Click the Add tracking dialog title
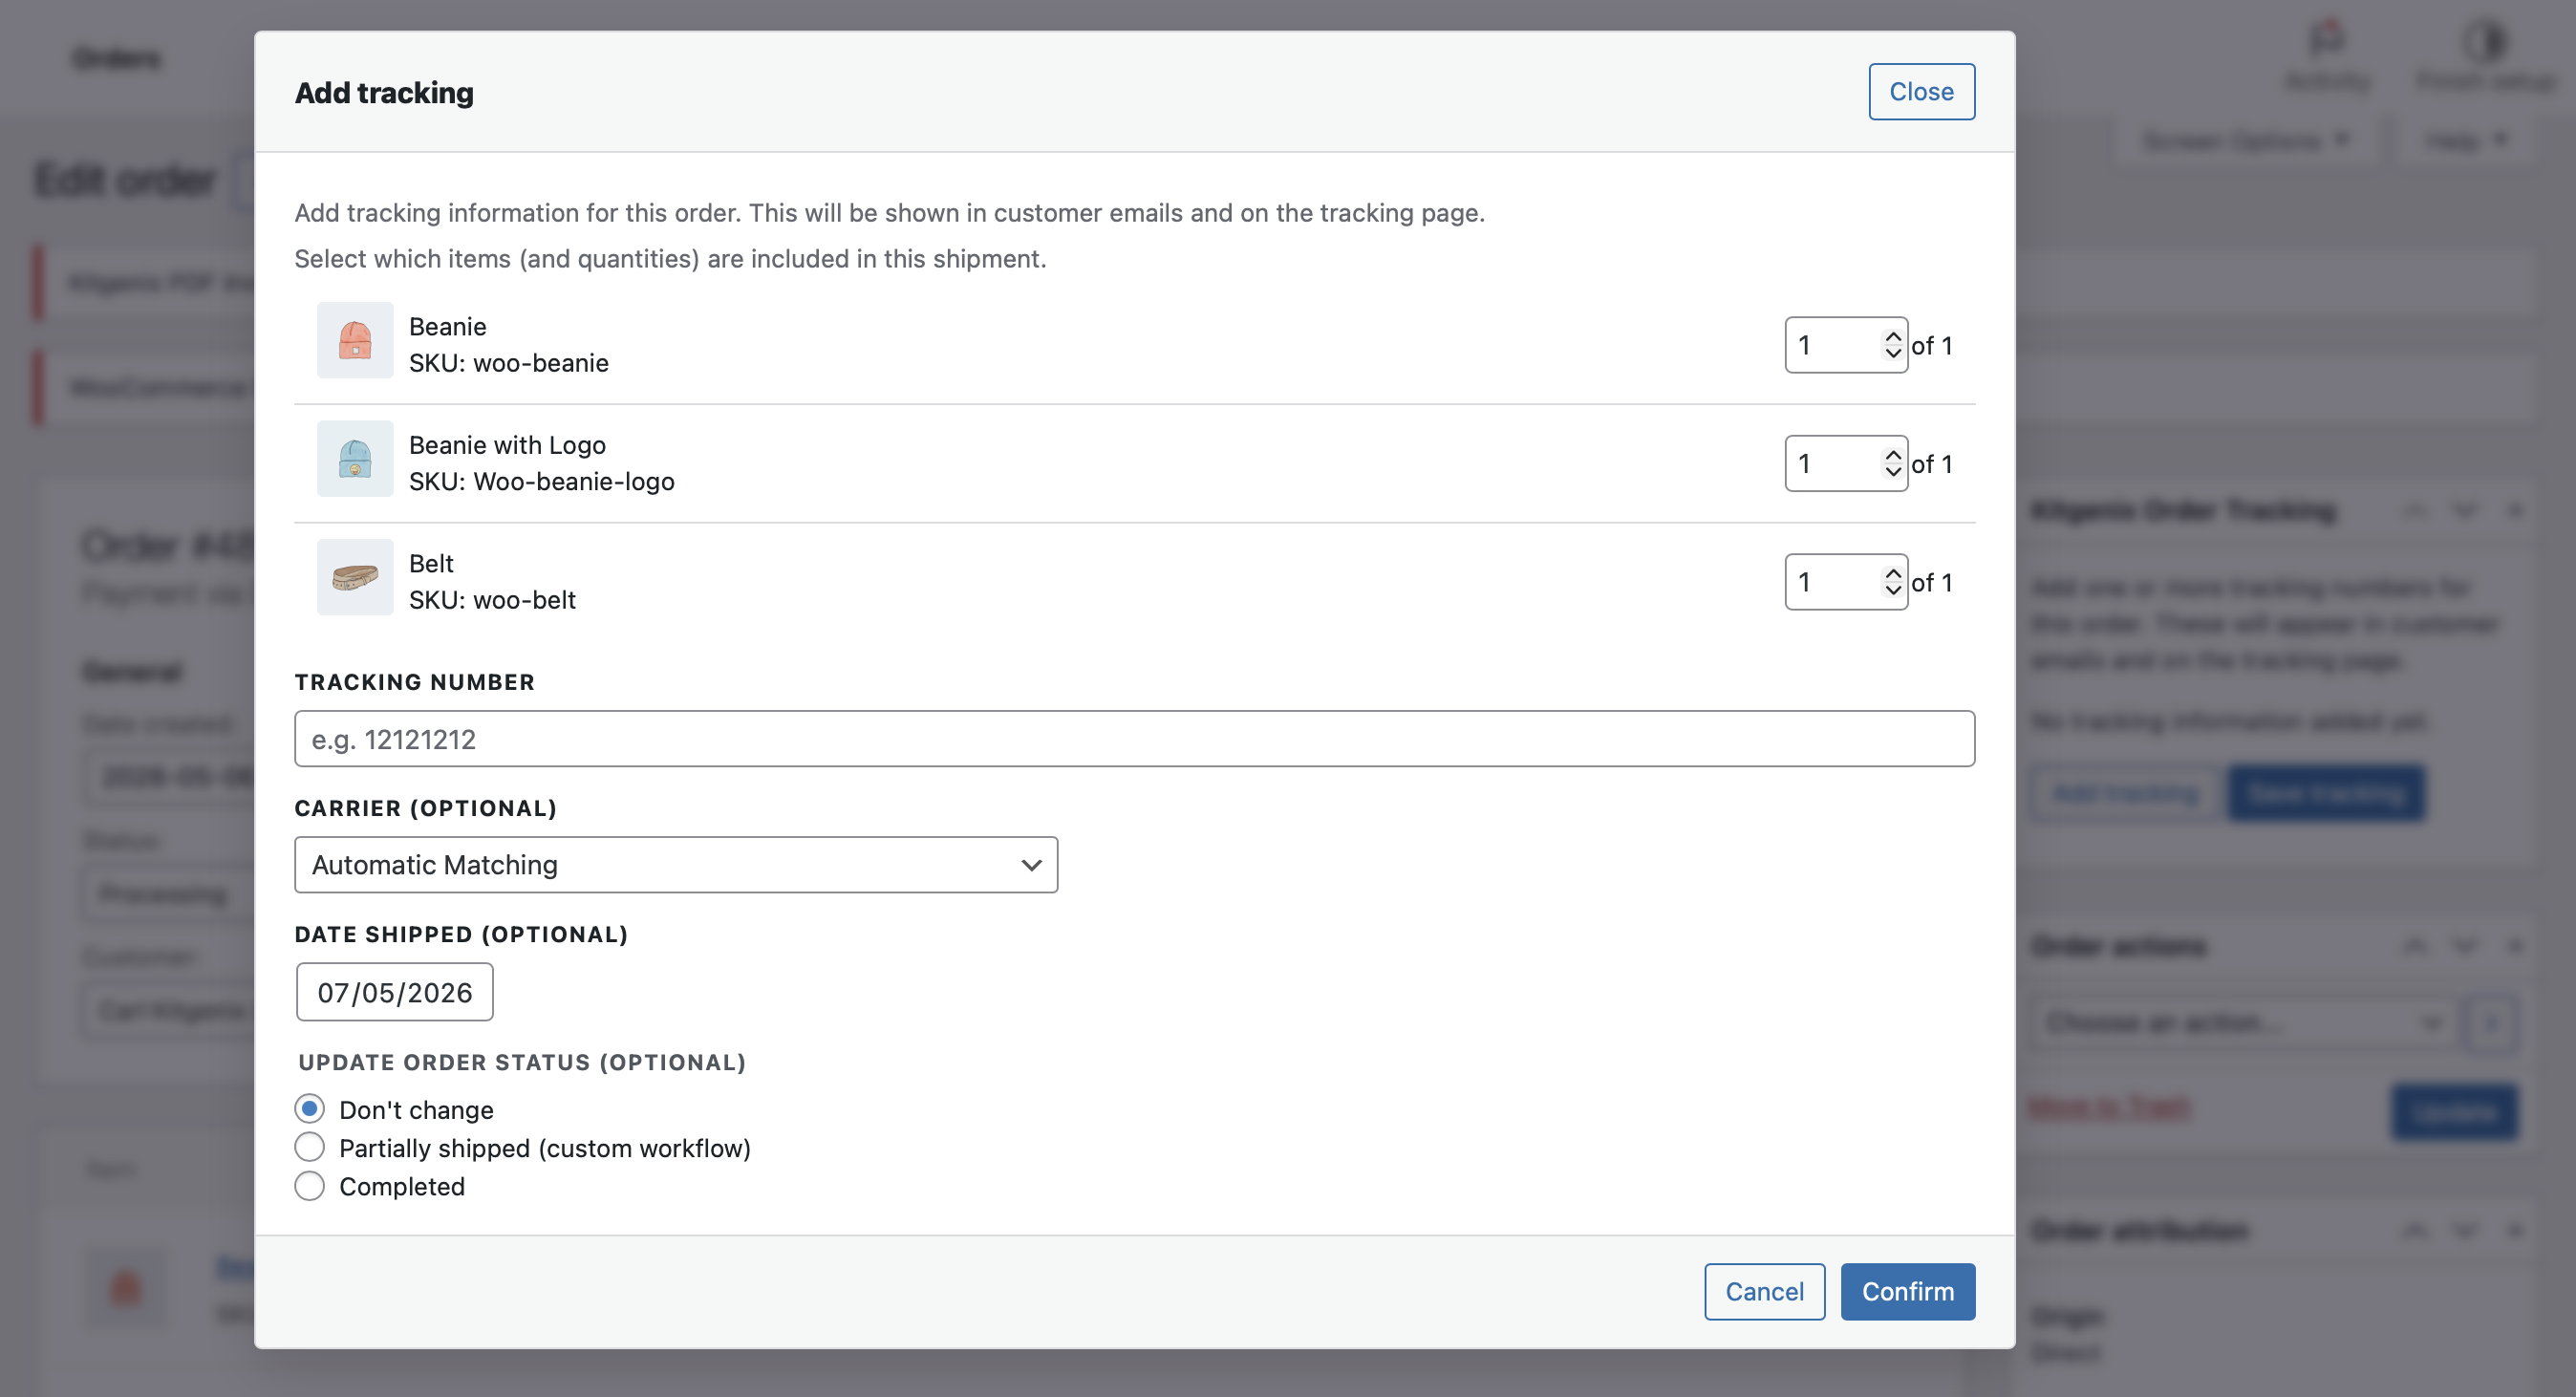The width and height of the screenshot is (2576, 1397). [384, 92]
